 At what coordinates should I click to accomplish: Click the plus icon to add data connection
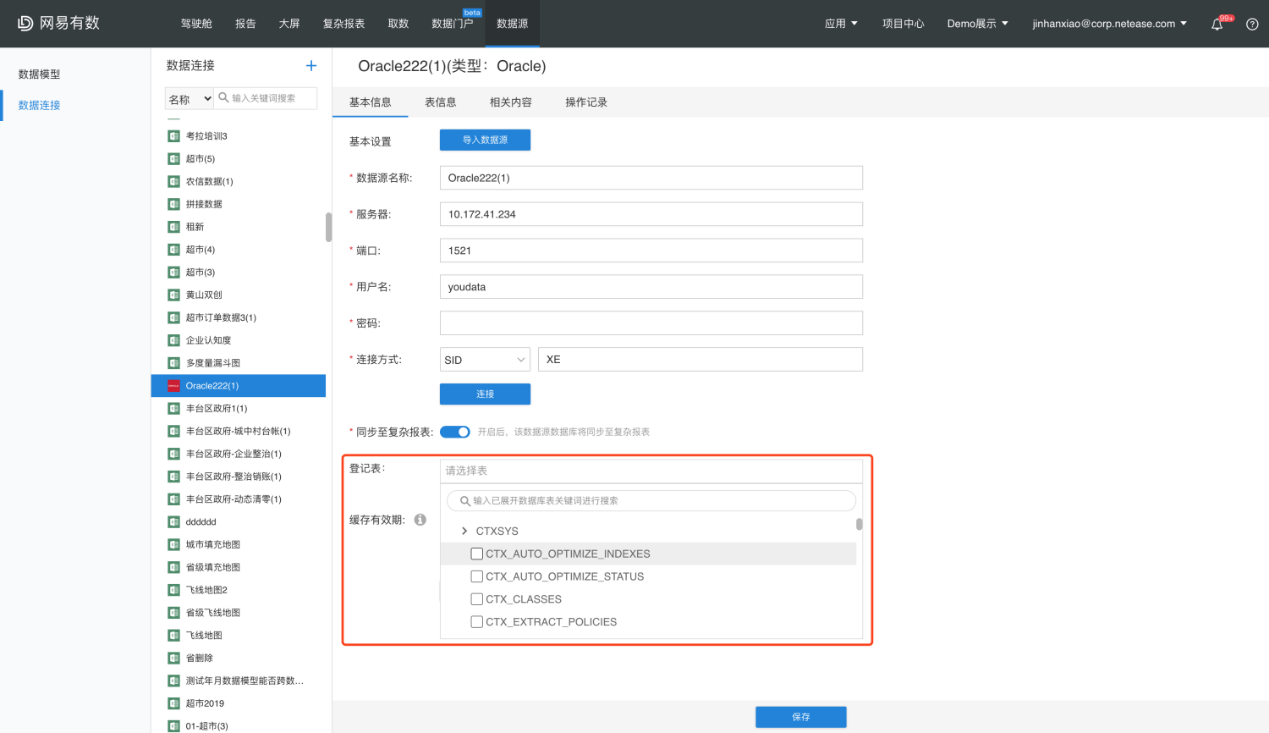point(311,66)
